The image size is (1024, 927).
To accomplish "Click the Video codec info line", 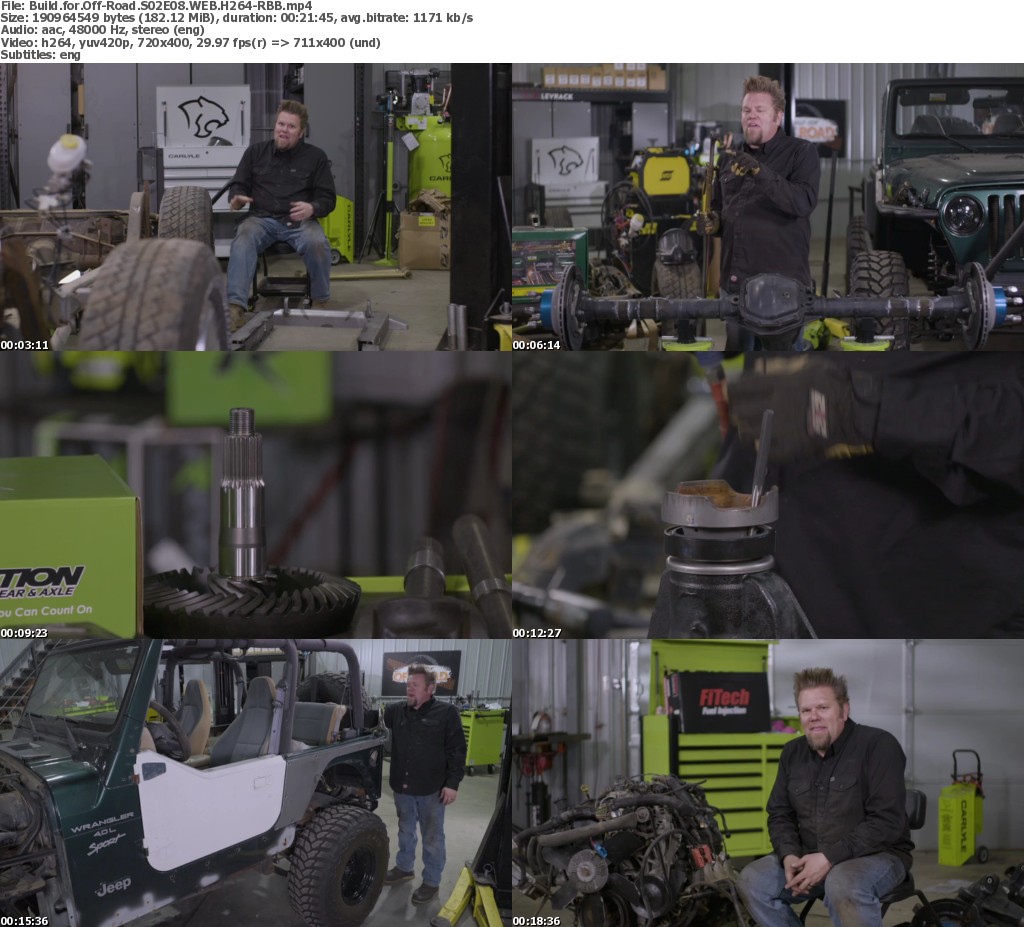I will (x=190, y=42).
